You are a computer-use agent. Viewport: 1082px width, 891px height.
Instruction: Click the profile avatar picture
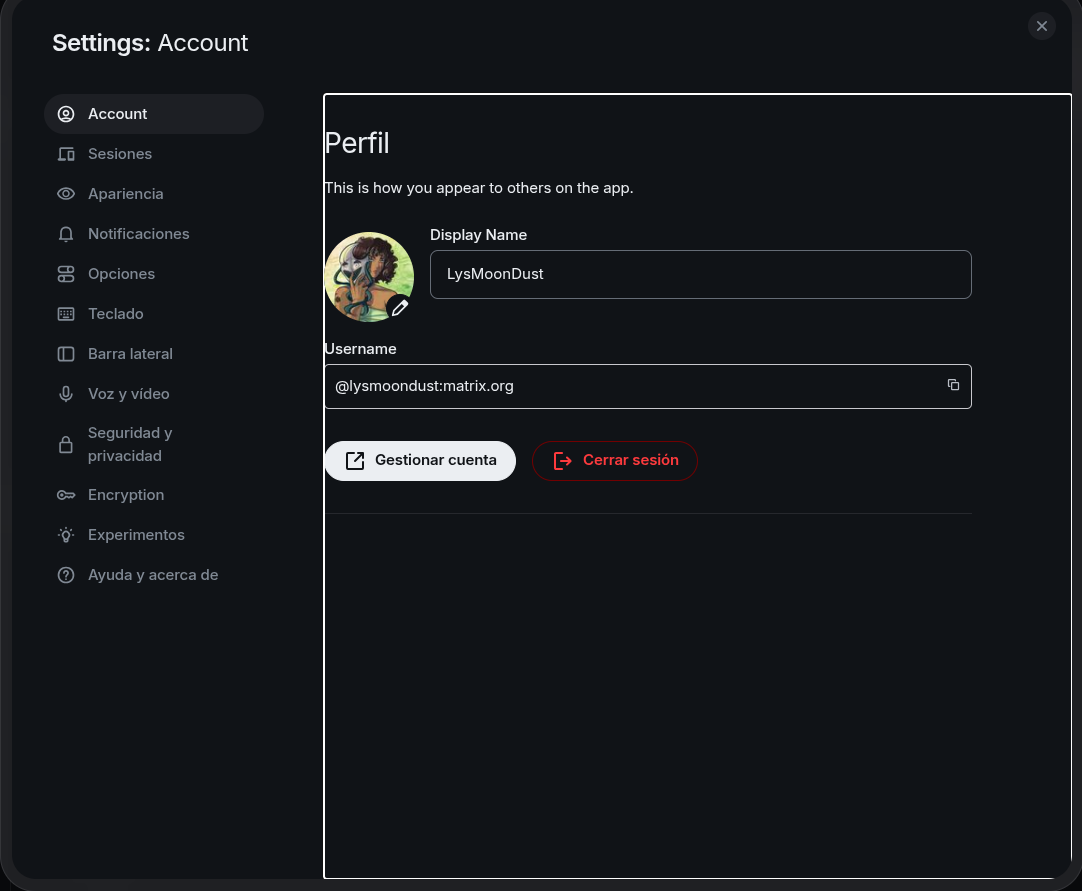(x=367, y=275)
